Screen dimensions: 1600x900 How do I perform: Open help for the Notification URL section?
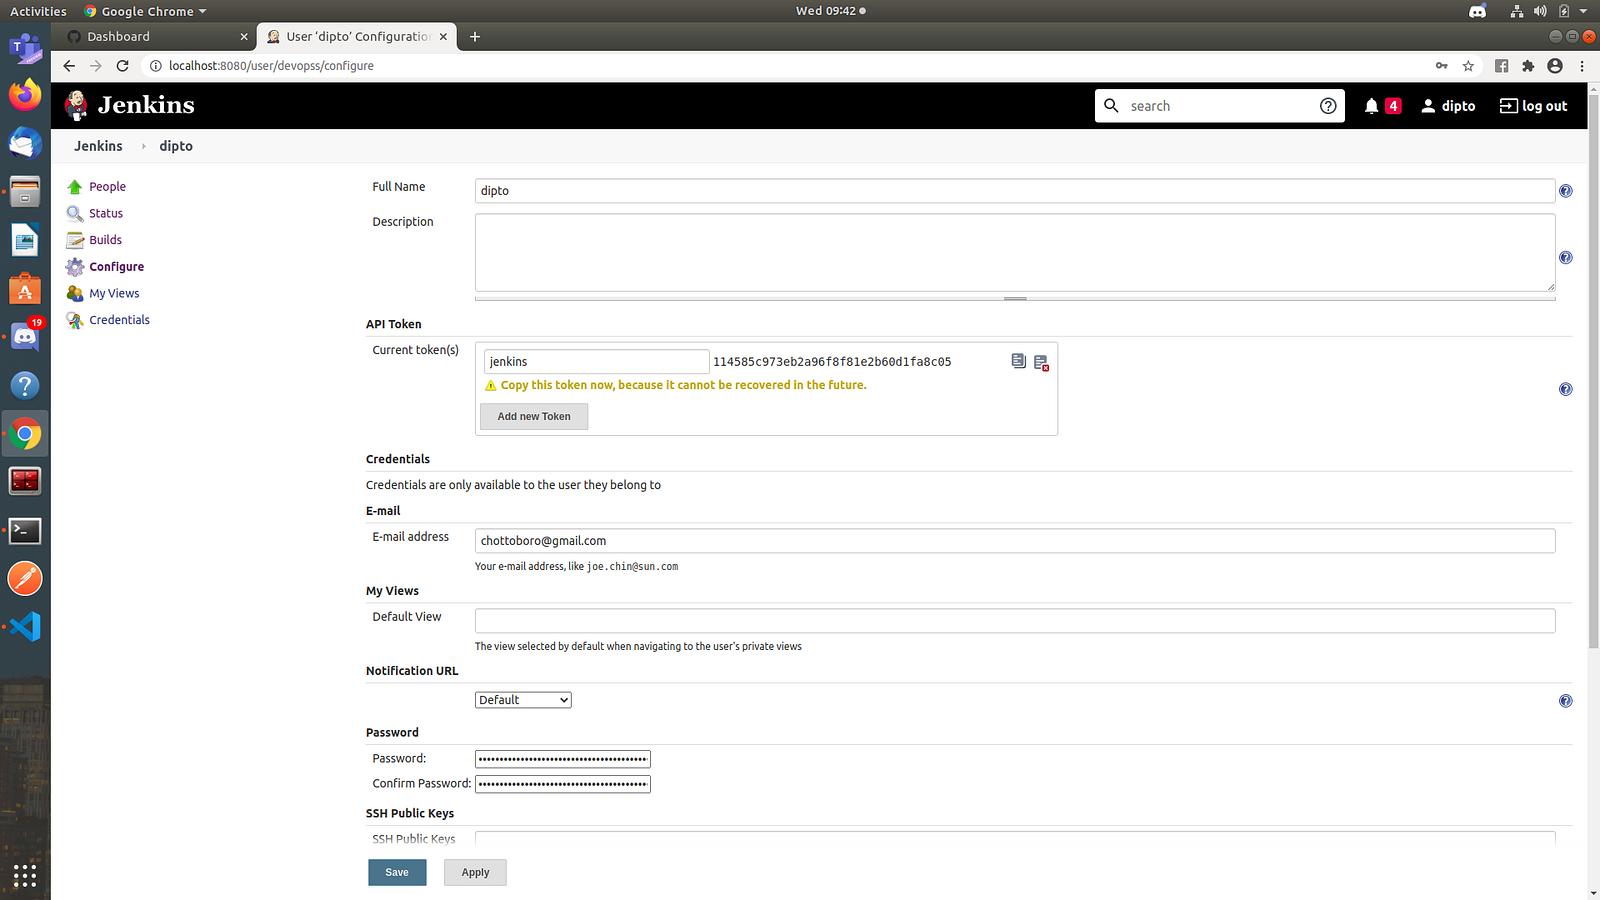click(1566, 701)
